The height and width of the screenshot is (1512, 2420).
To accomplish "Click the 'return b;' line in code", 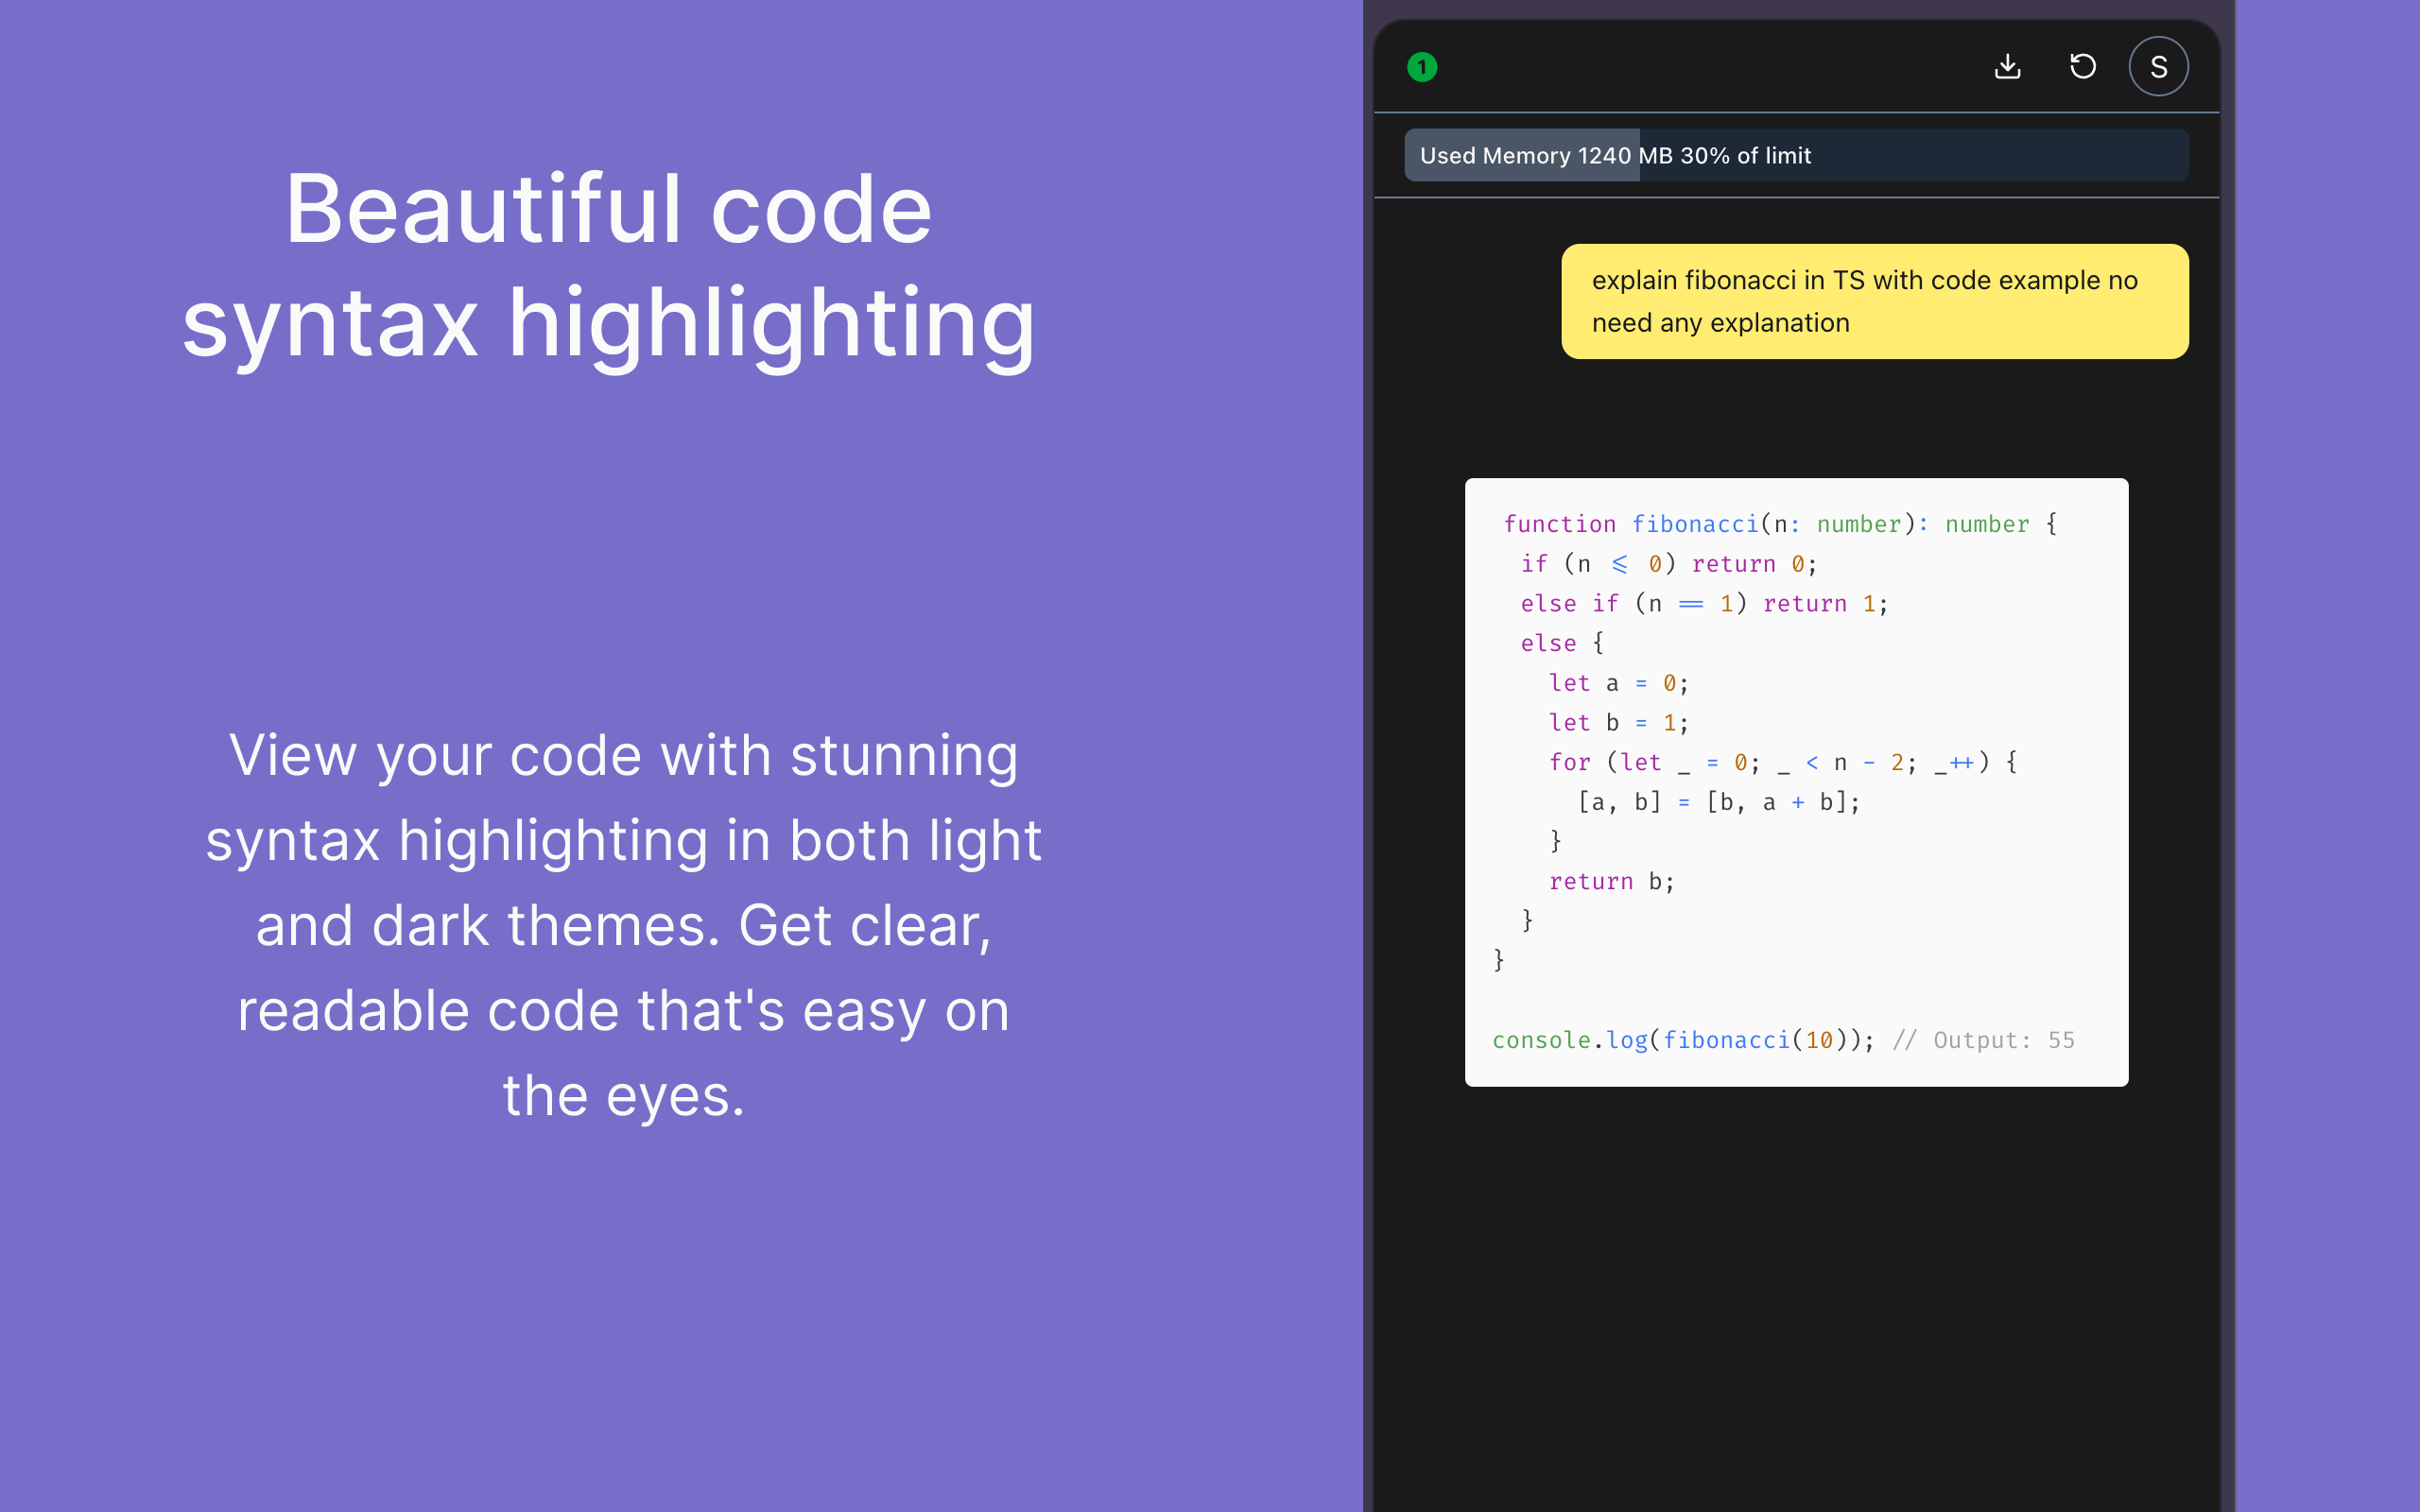I will point(1610,881).
